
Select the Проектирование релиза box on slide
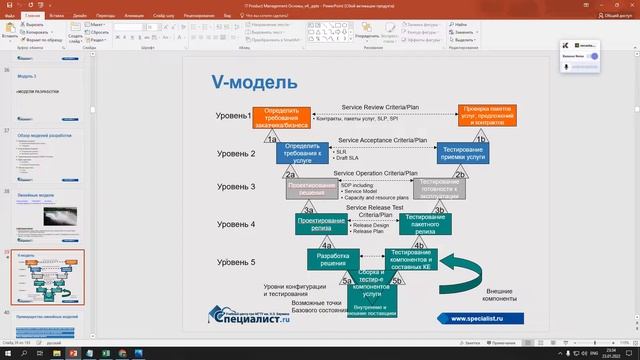point(321,224)
